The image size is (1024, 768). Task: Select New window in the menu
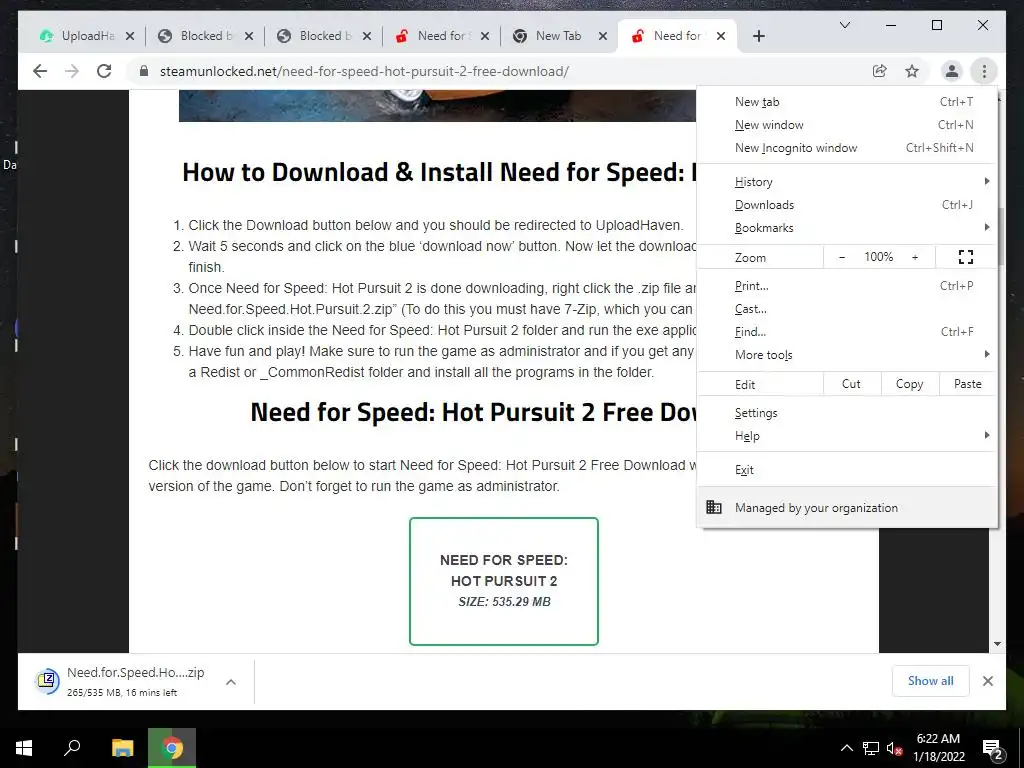point(847,125)
